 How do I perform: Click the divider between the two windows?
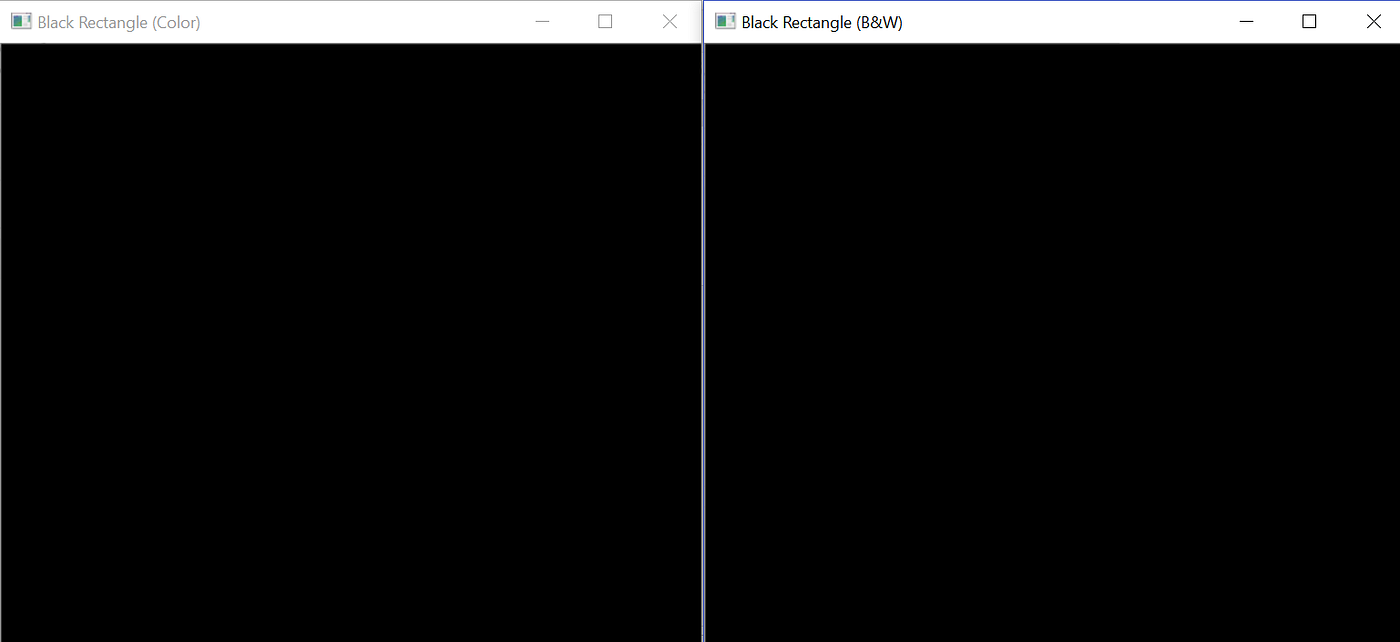coord(703,340)
